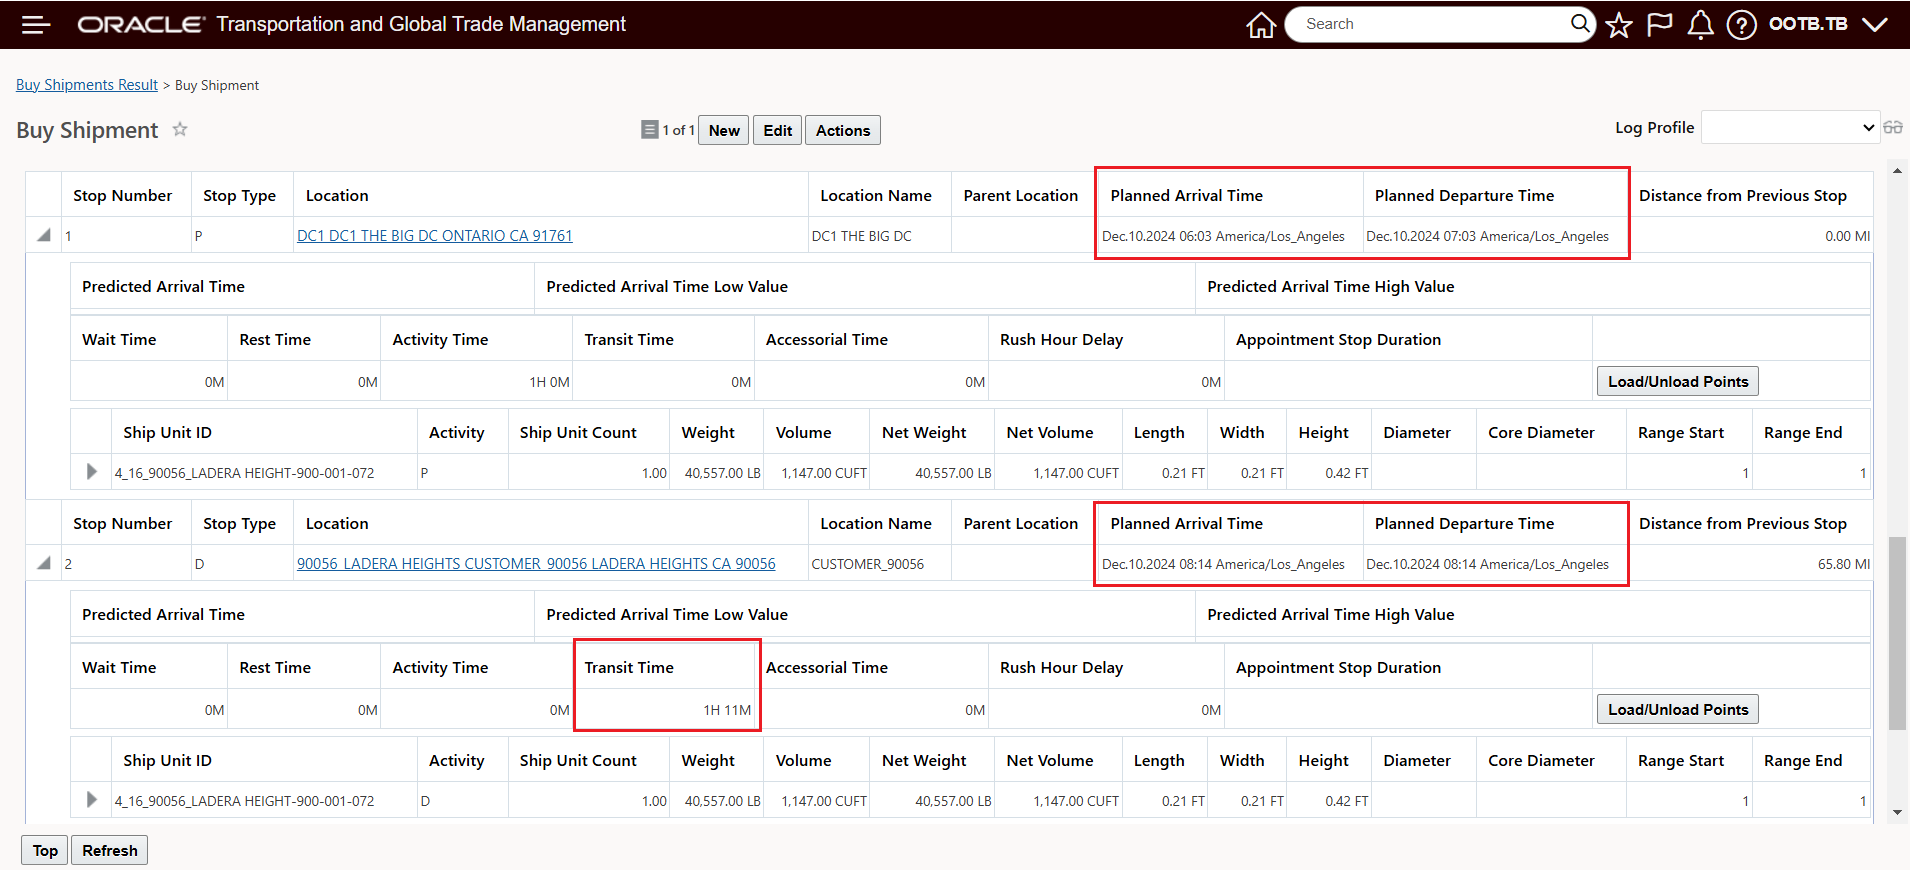Open the 90056 LADERA HEIGHTS CUSTOMER location link
The height and width of the screenshot is (870, 1910).
(536, 564)
